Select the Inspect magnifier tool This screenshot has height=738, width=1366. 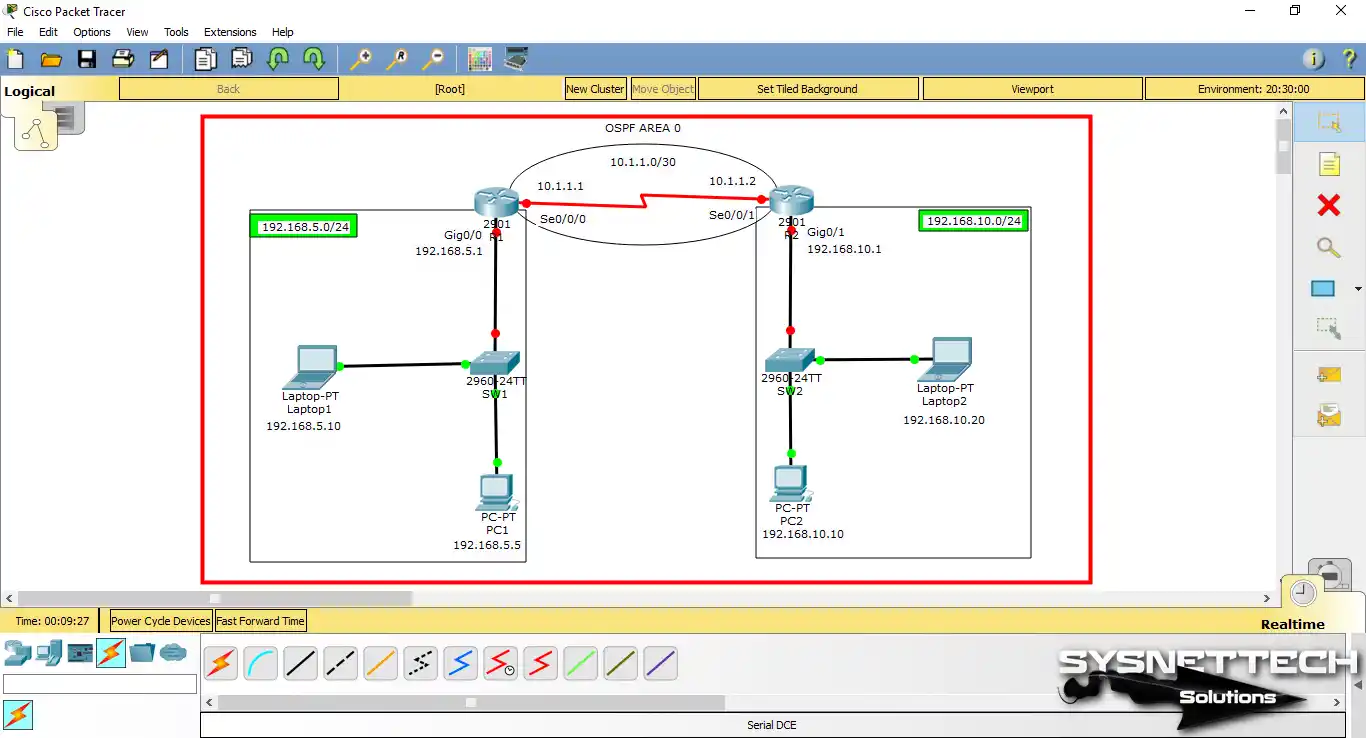[1328, 247]
